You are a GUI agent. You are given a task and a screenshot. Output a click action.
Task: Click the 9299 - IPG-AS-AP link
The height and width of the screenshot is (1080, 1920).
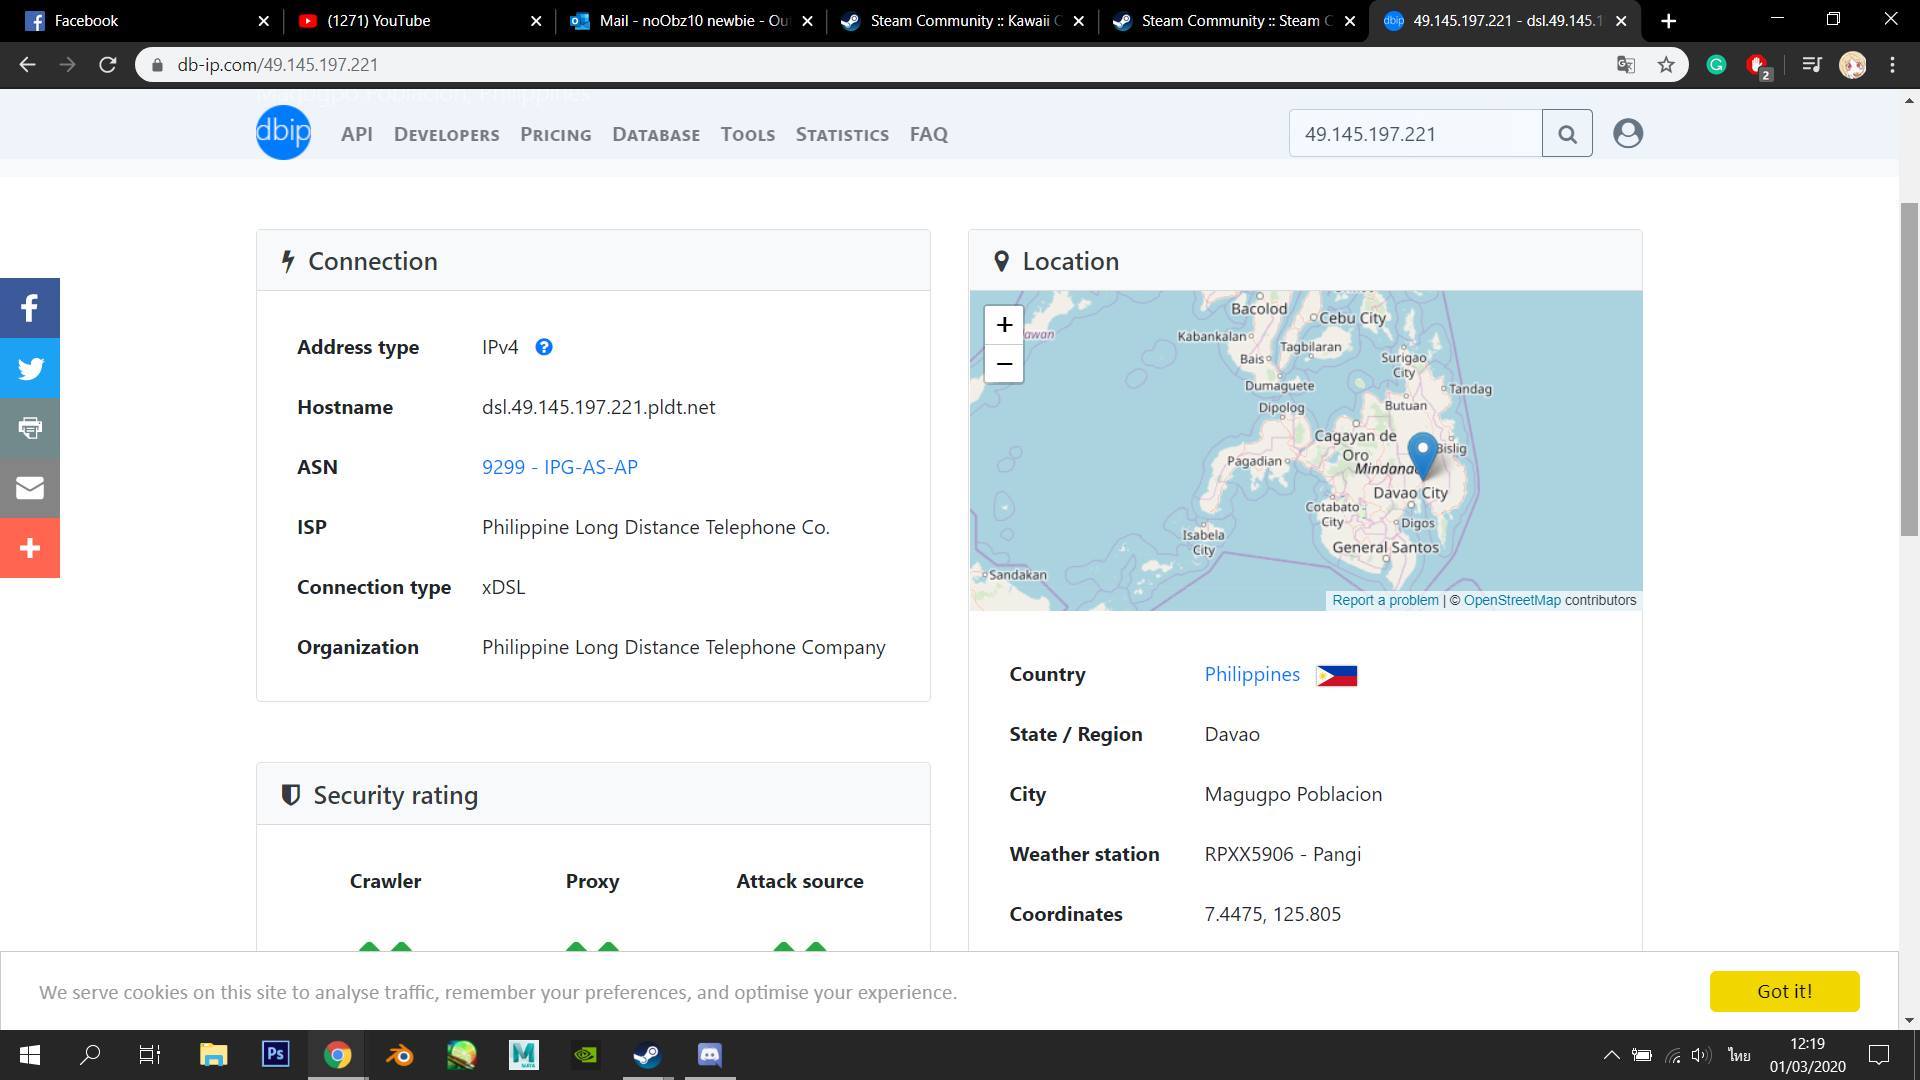pos(560,467)
